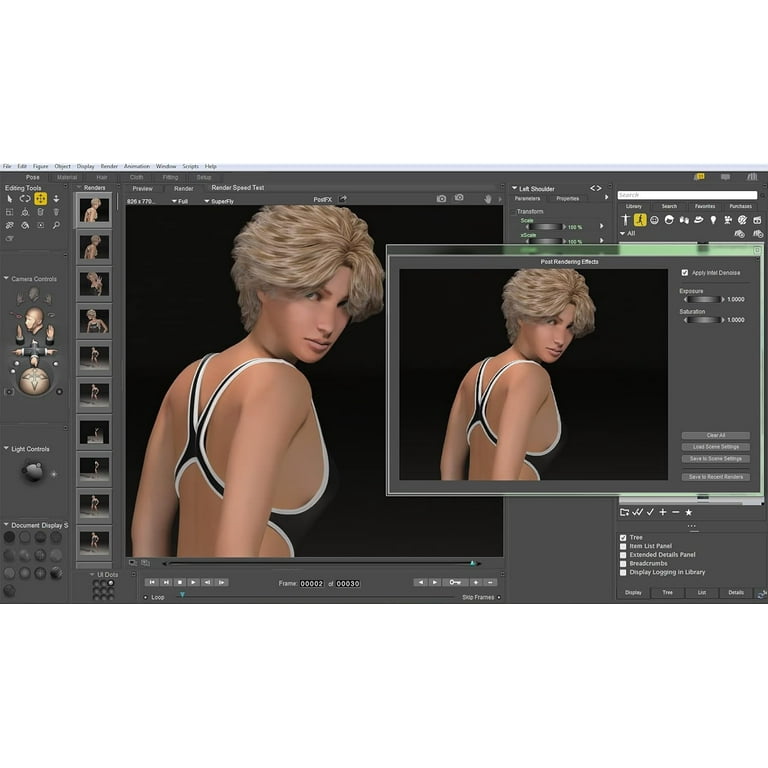Viewport: 768px width, 768px height.
Task: Open the Full resolution dropdown
Action: point(180,201)
